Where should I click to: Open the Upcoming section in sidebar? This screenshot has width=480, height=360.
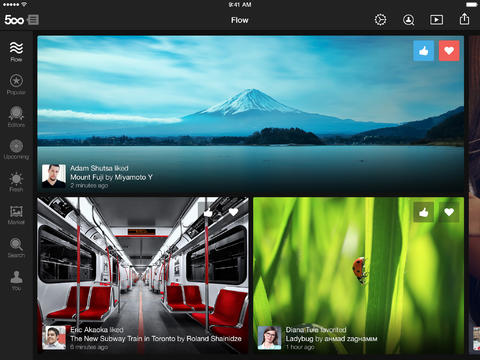(x=16, y=149)
